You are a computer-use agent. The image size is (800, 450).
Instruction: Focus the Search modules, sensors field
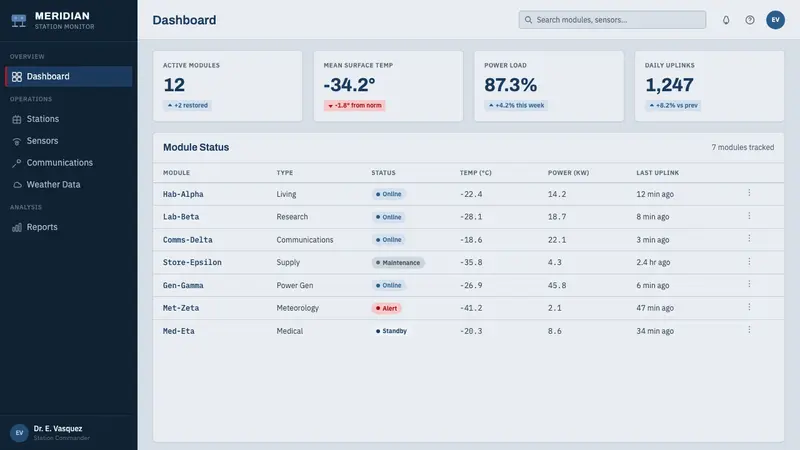click(612, 20)
